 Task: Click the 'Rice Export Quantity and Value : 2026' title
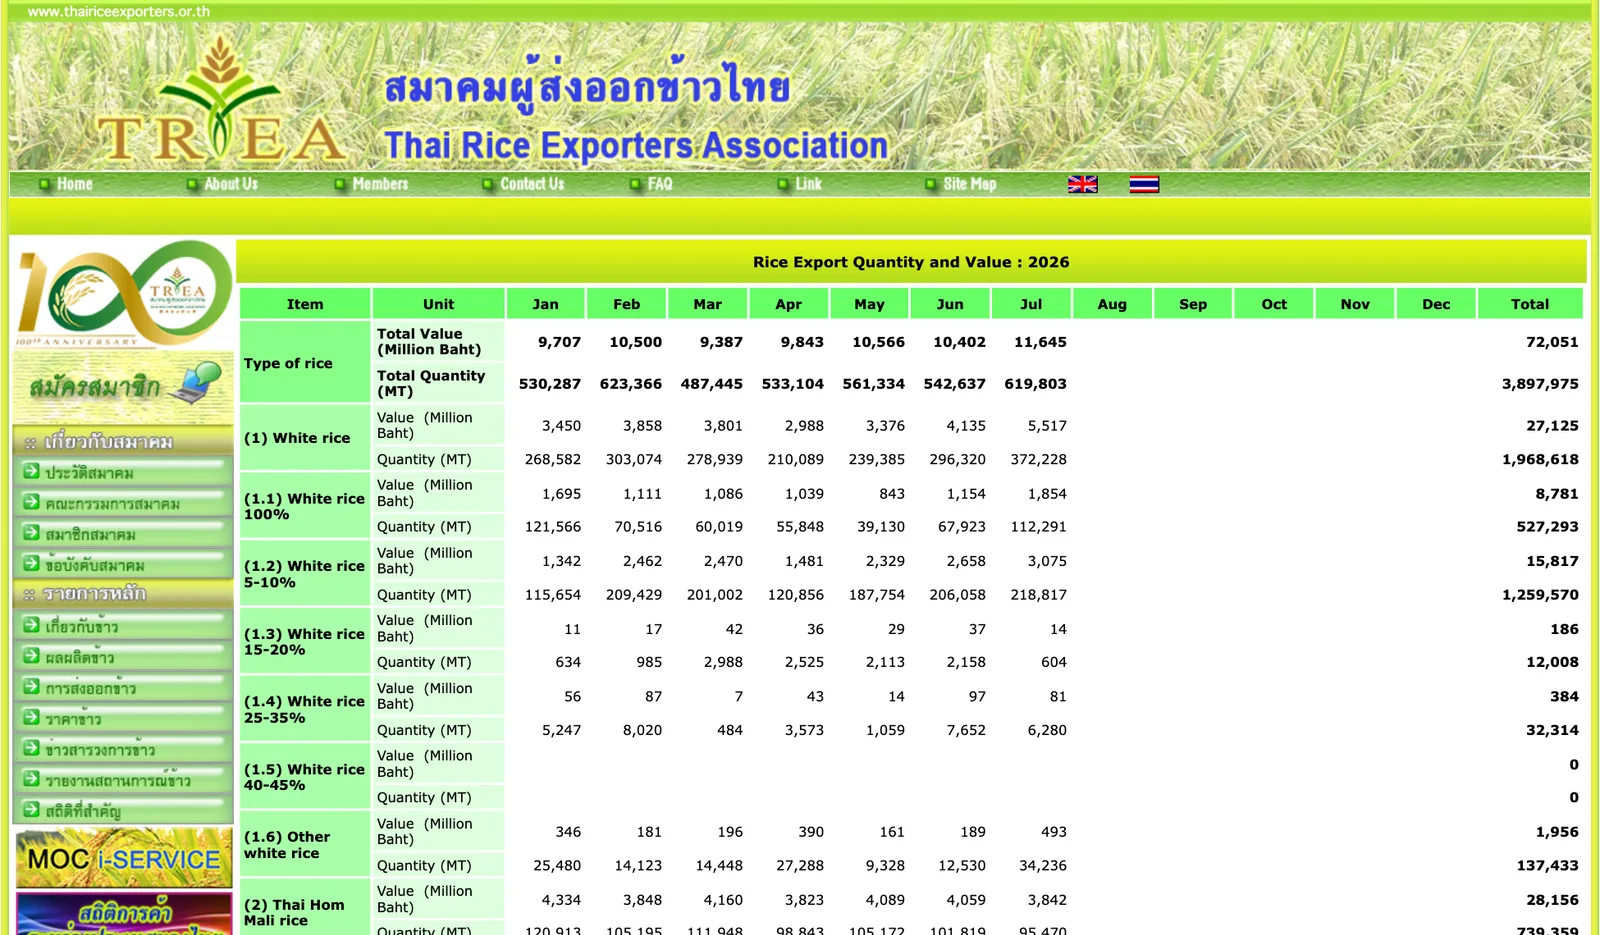coord(911,262)
